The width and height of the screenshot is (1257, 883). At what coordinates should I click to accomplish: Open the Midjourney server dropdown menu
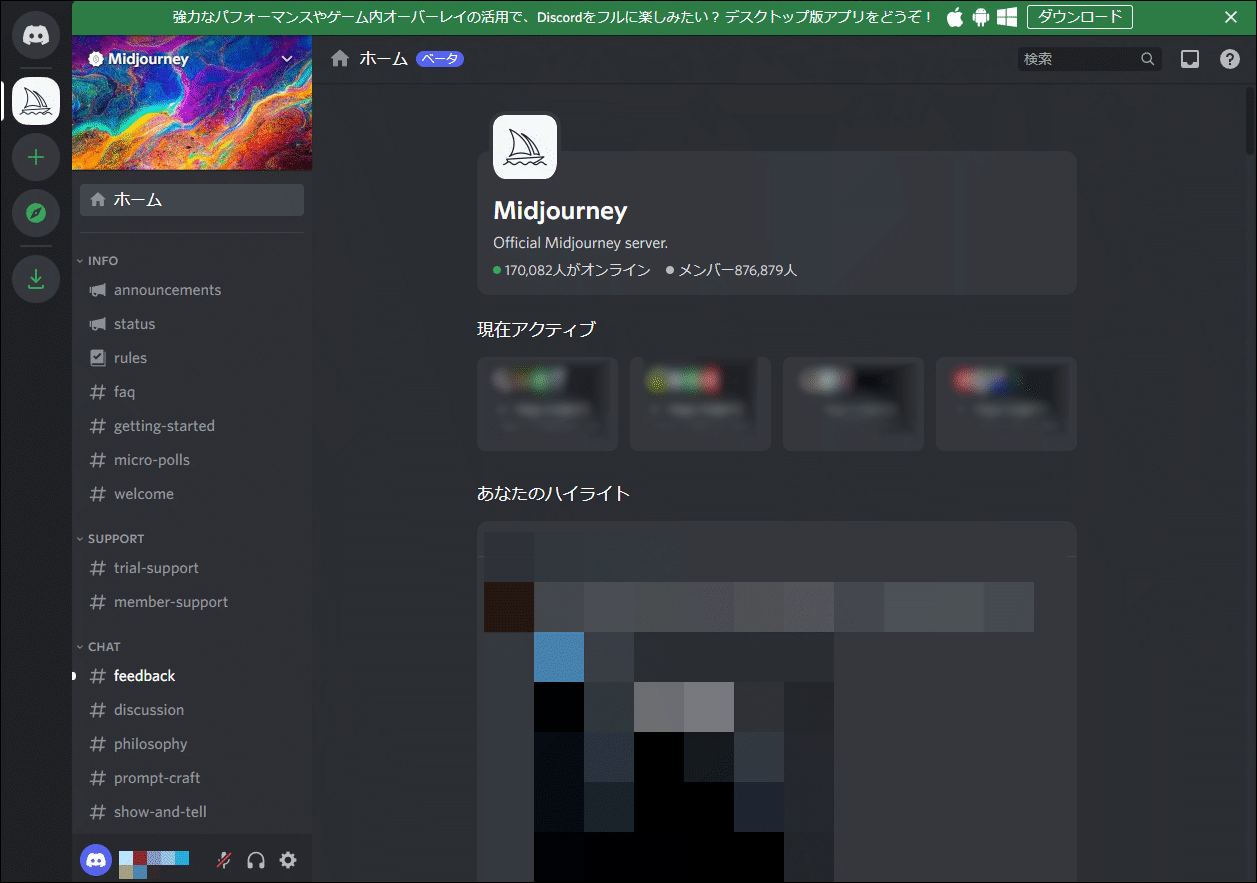(x=288, y=59)
